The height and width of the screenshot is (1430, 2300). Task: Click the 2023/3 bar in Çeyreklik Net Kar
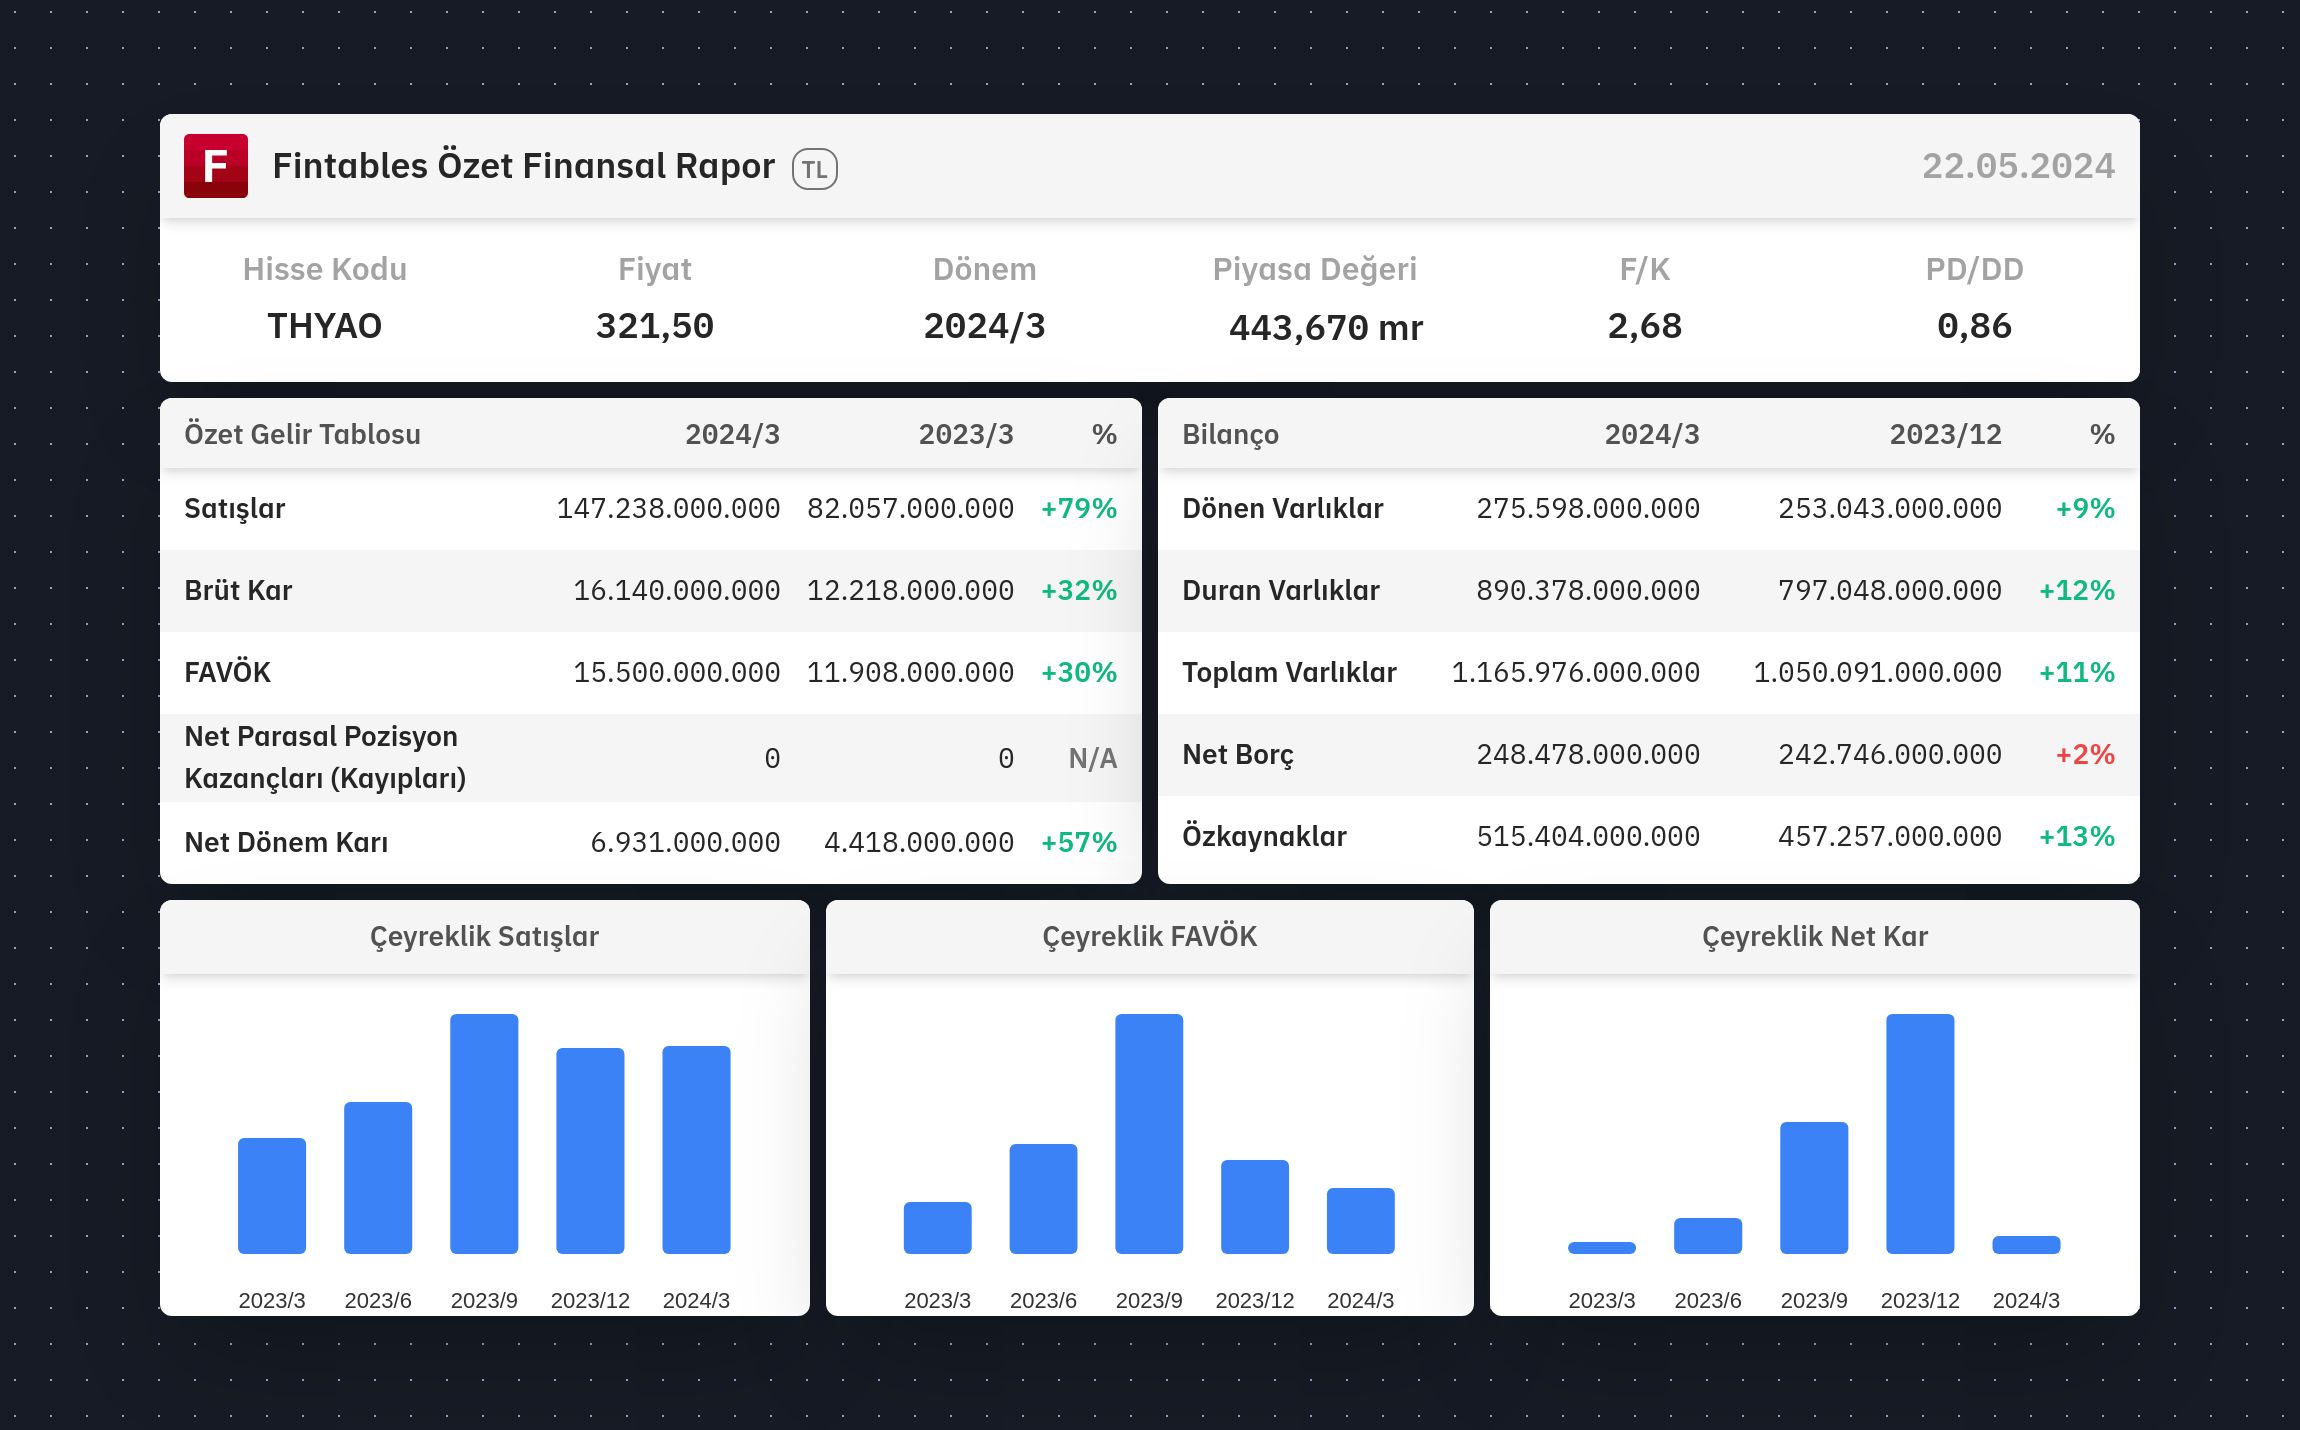pos(1602,1248)
